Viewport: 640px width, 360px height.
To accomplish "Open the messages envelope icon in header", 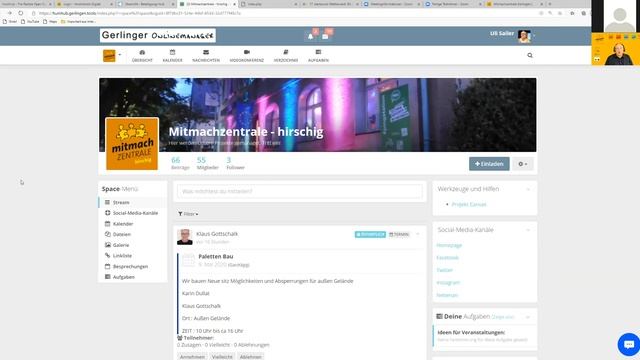I will click(325, 36).
